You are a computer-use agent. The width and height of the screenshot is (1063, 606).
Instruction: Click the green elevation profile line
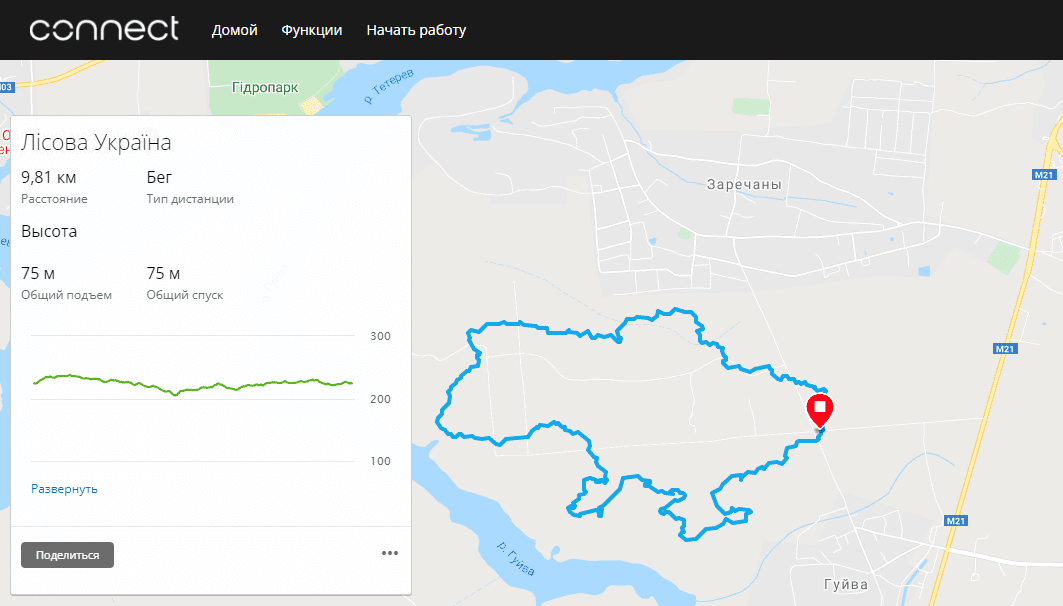190,384
